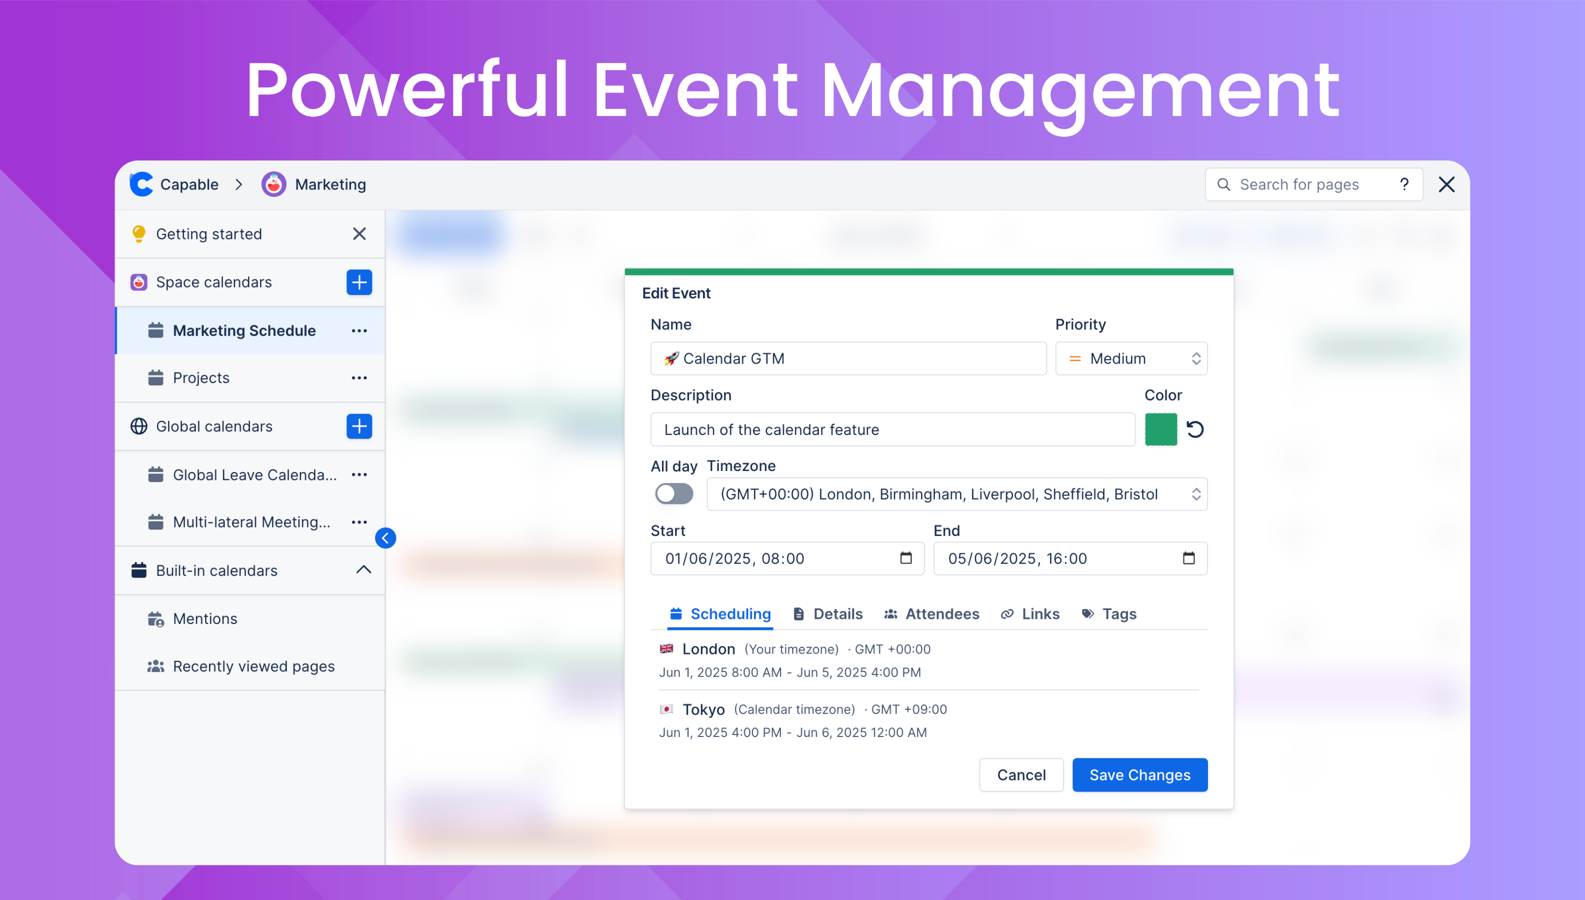Click the Mentions calendar icon
1585x900 pixels.
[x=156, y=619]
